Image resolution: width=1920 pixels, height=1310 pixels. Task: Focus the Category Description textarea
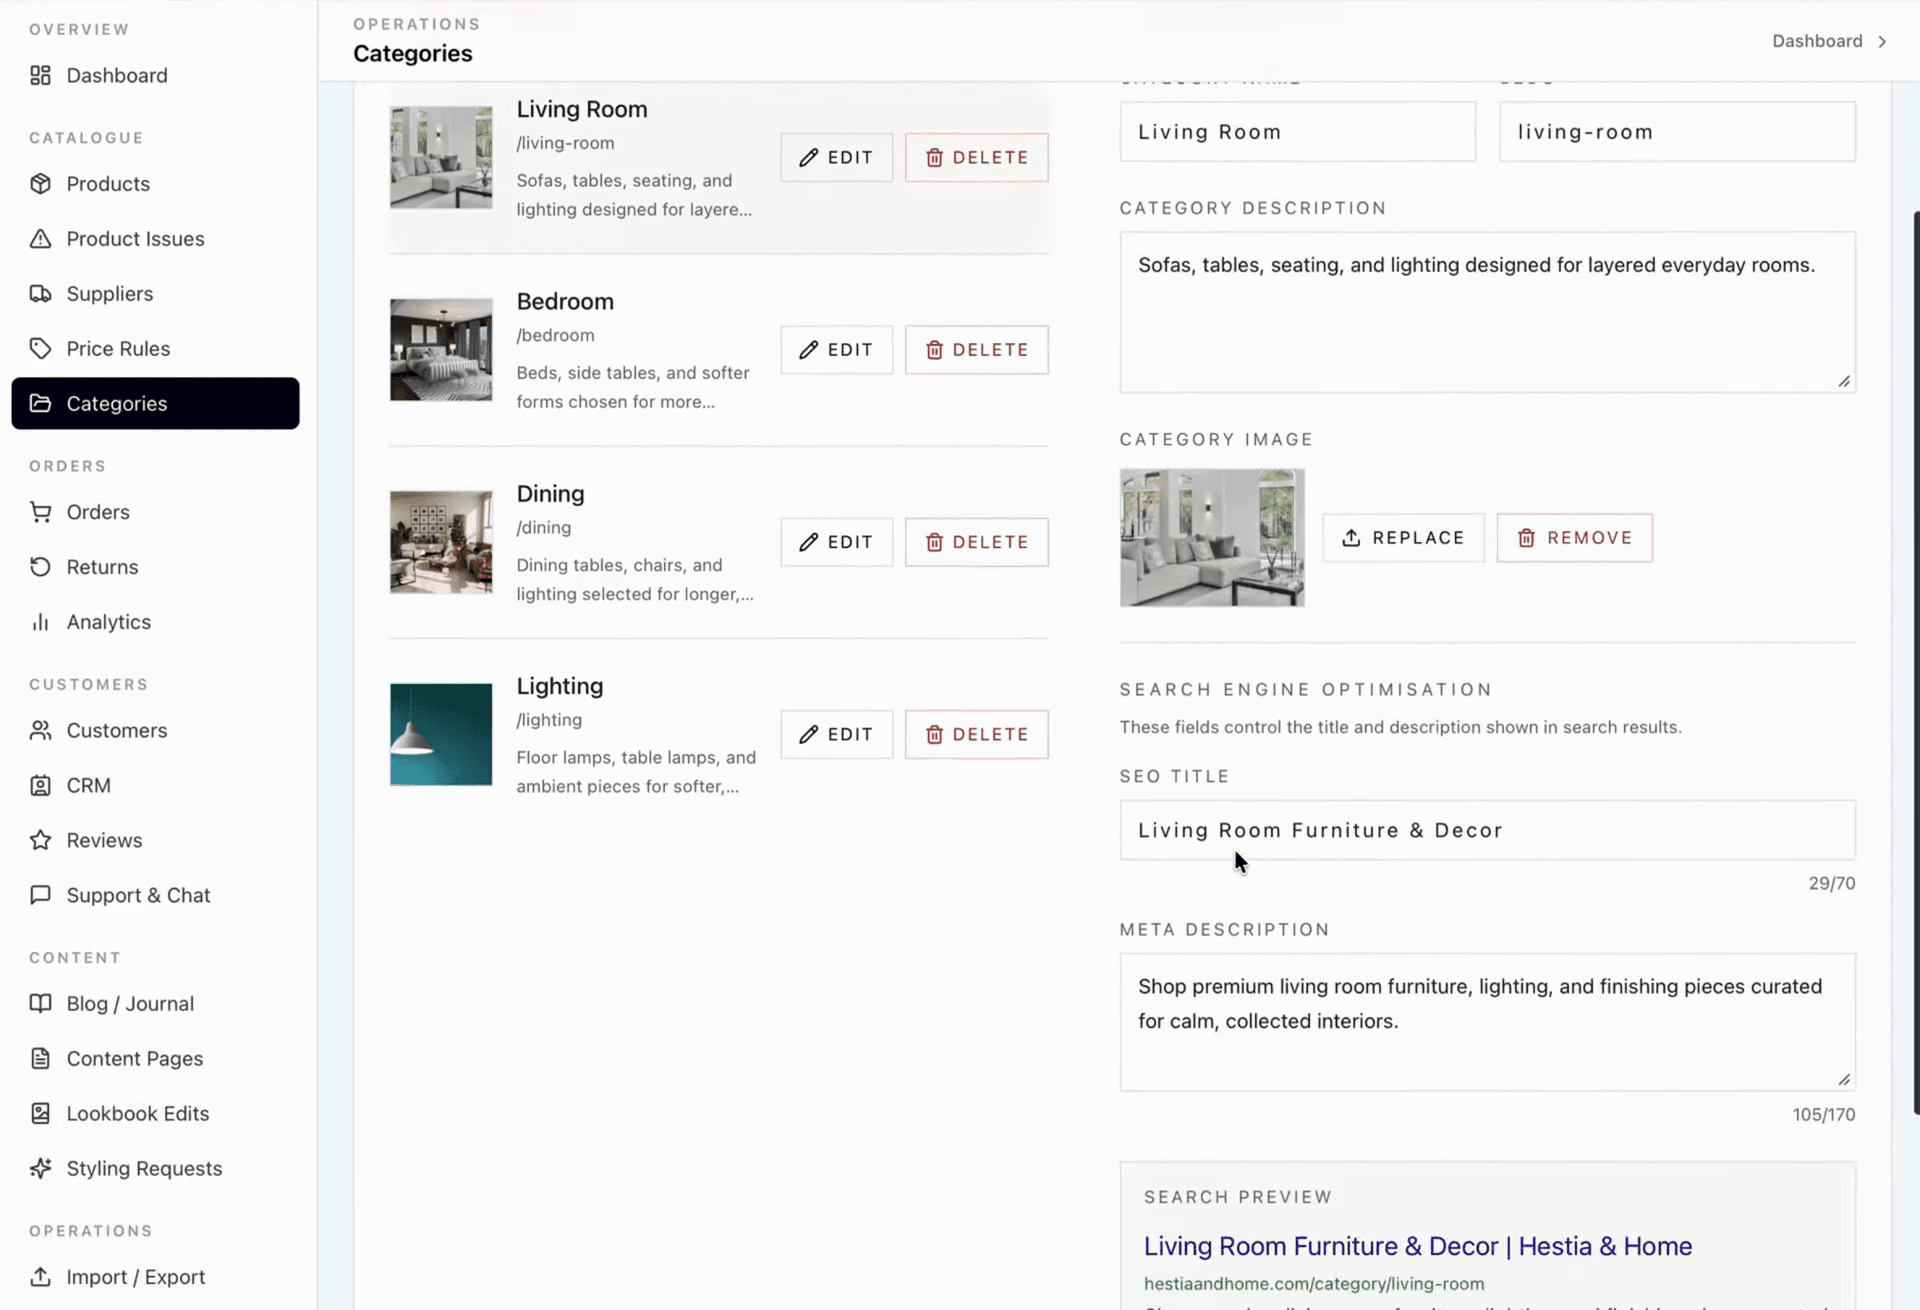(x=1487, y=312)
